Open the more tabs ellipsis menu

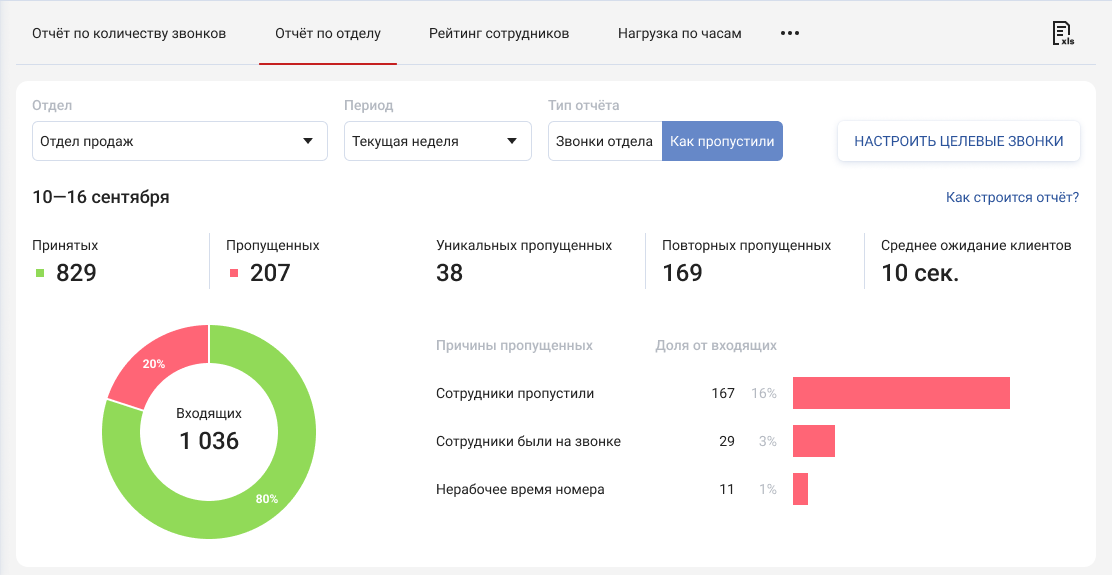[x=790, y=33]
